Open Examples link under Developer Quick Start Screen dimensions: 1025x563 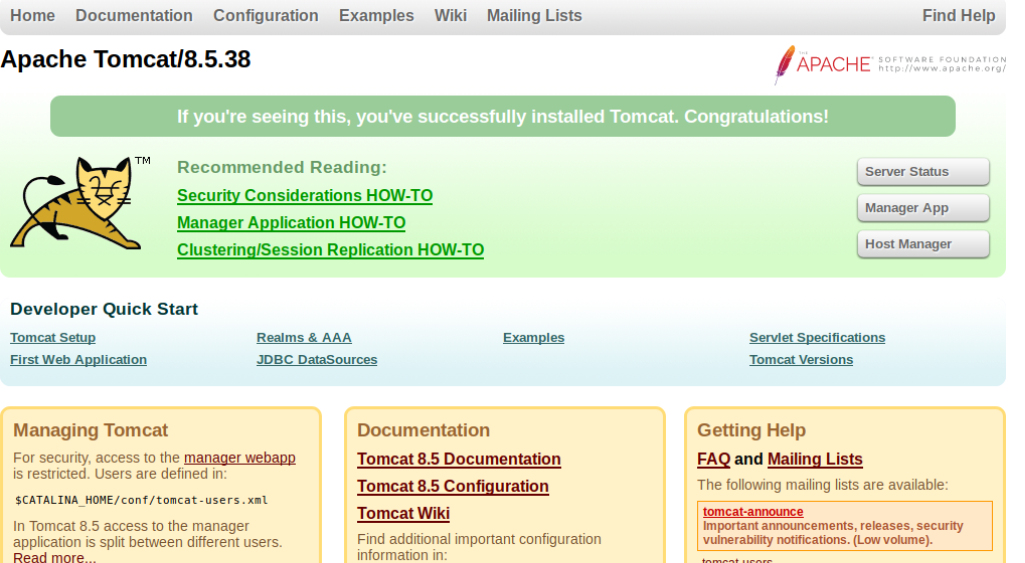click(x=533, y=337)
